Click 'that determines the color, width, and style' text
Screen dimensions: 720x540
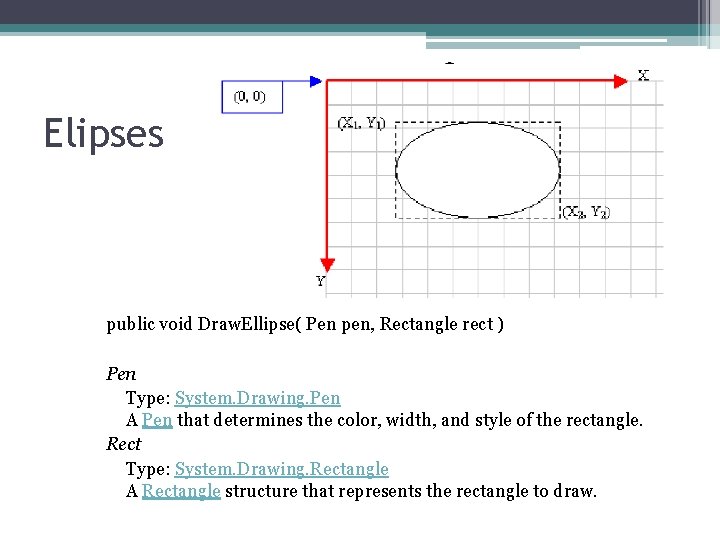345,420
